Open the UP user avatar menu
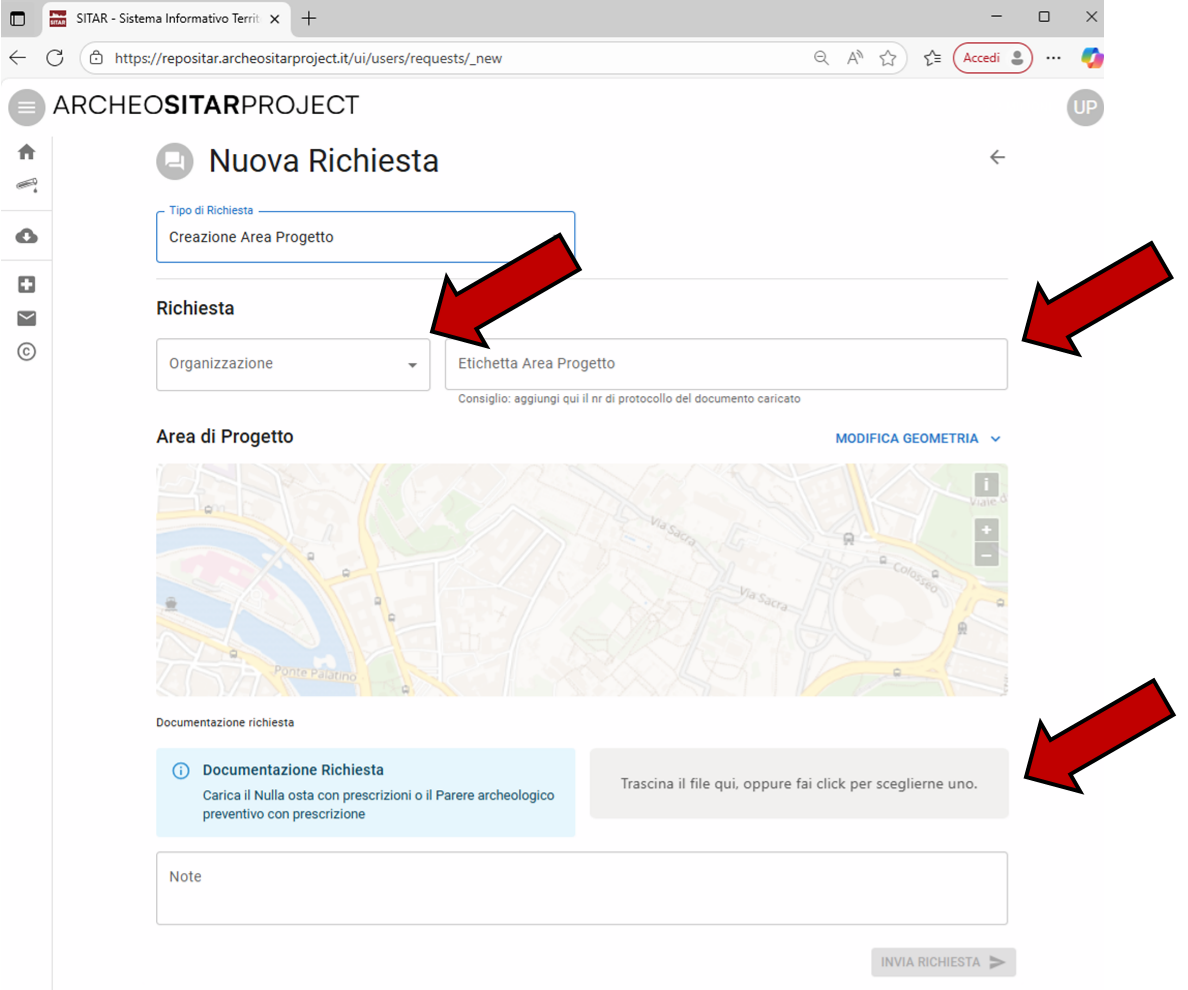Screen dimensions: 1188x990 (1084, 107)
